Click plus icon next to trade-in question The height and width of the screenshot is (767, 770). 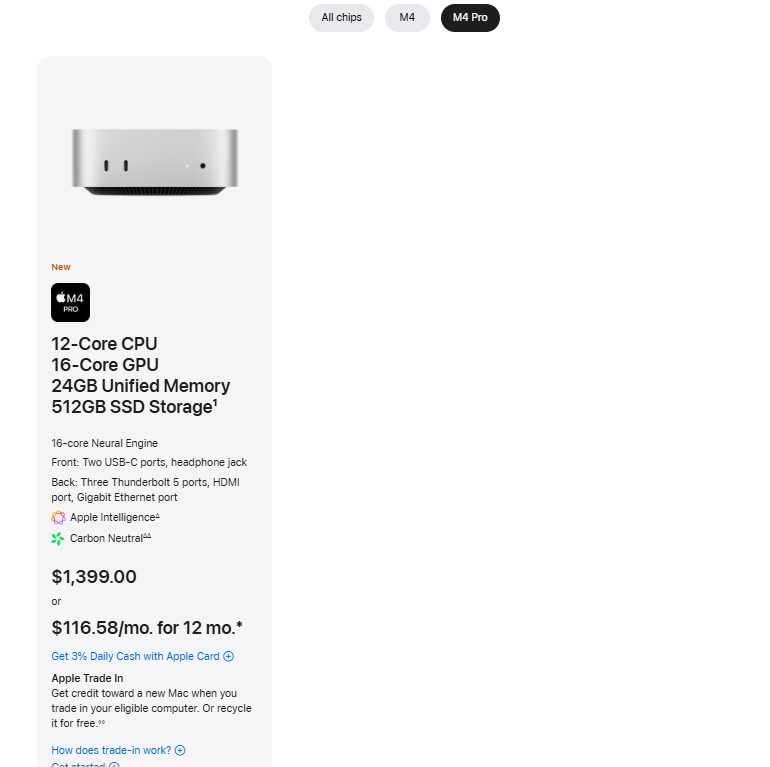(180, 750)
